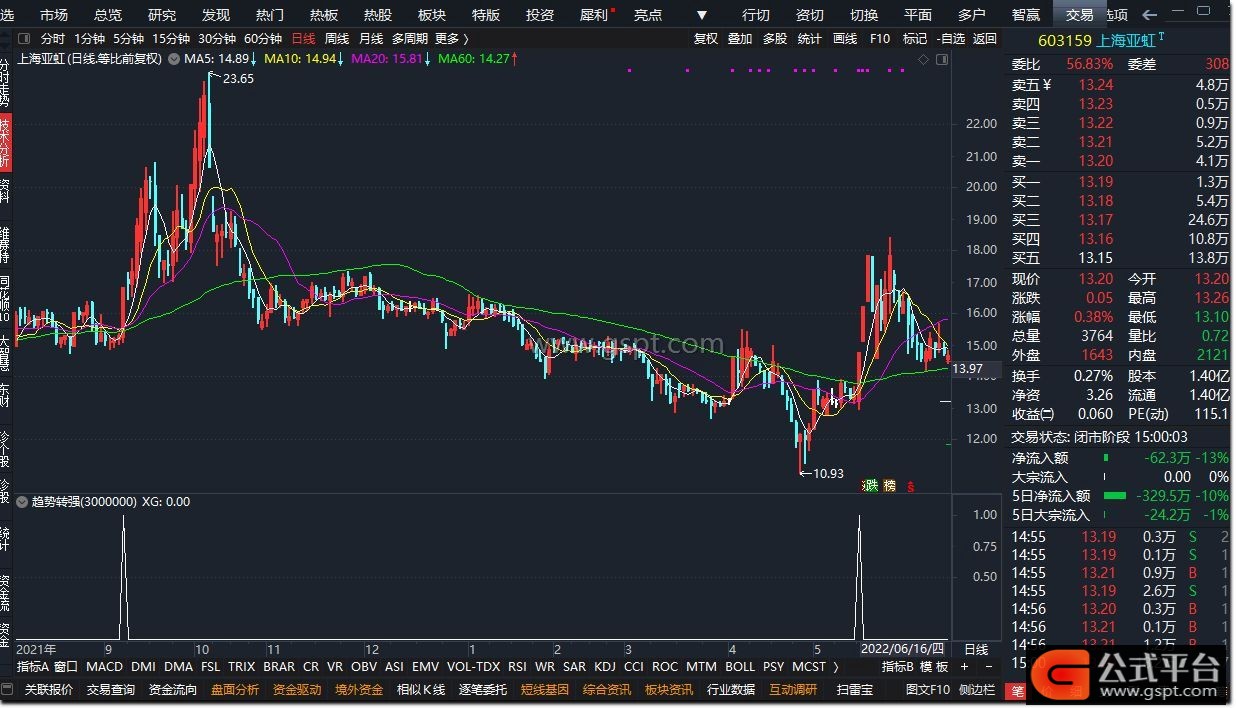Screen dimensions: 1236x708
Task: Open the 模板 template option
Action: (x=933, y=666)
